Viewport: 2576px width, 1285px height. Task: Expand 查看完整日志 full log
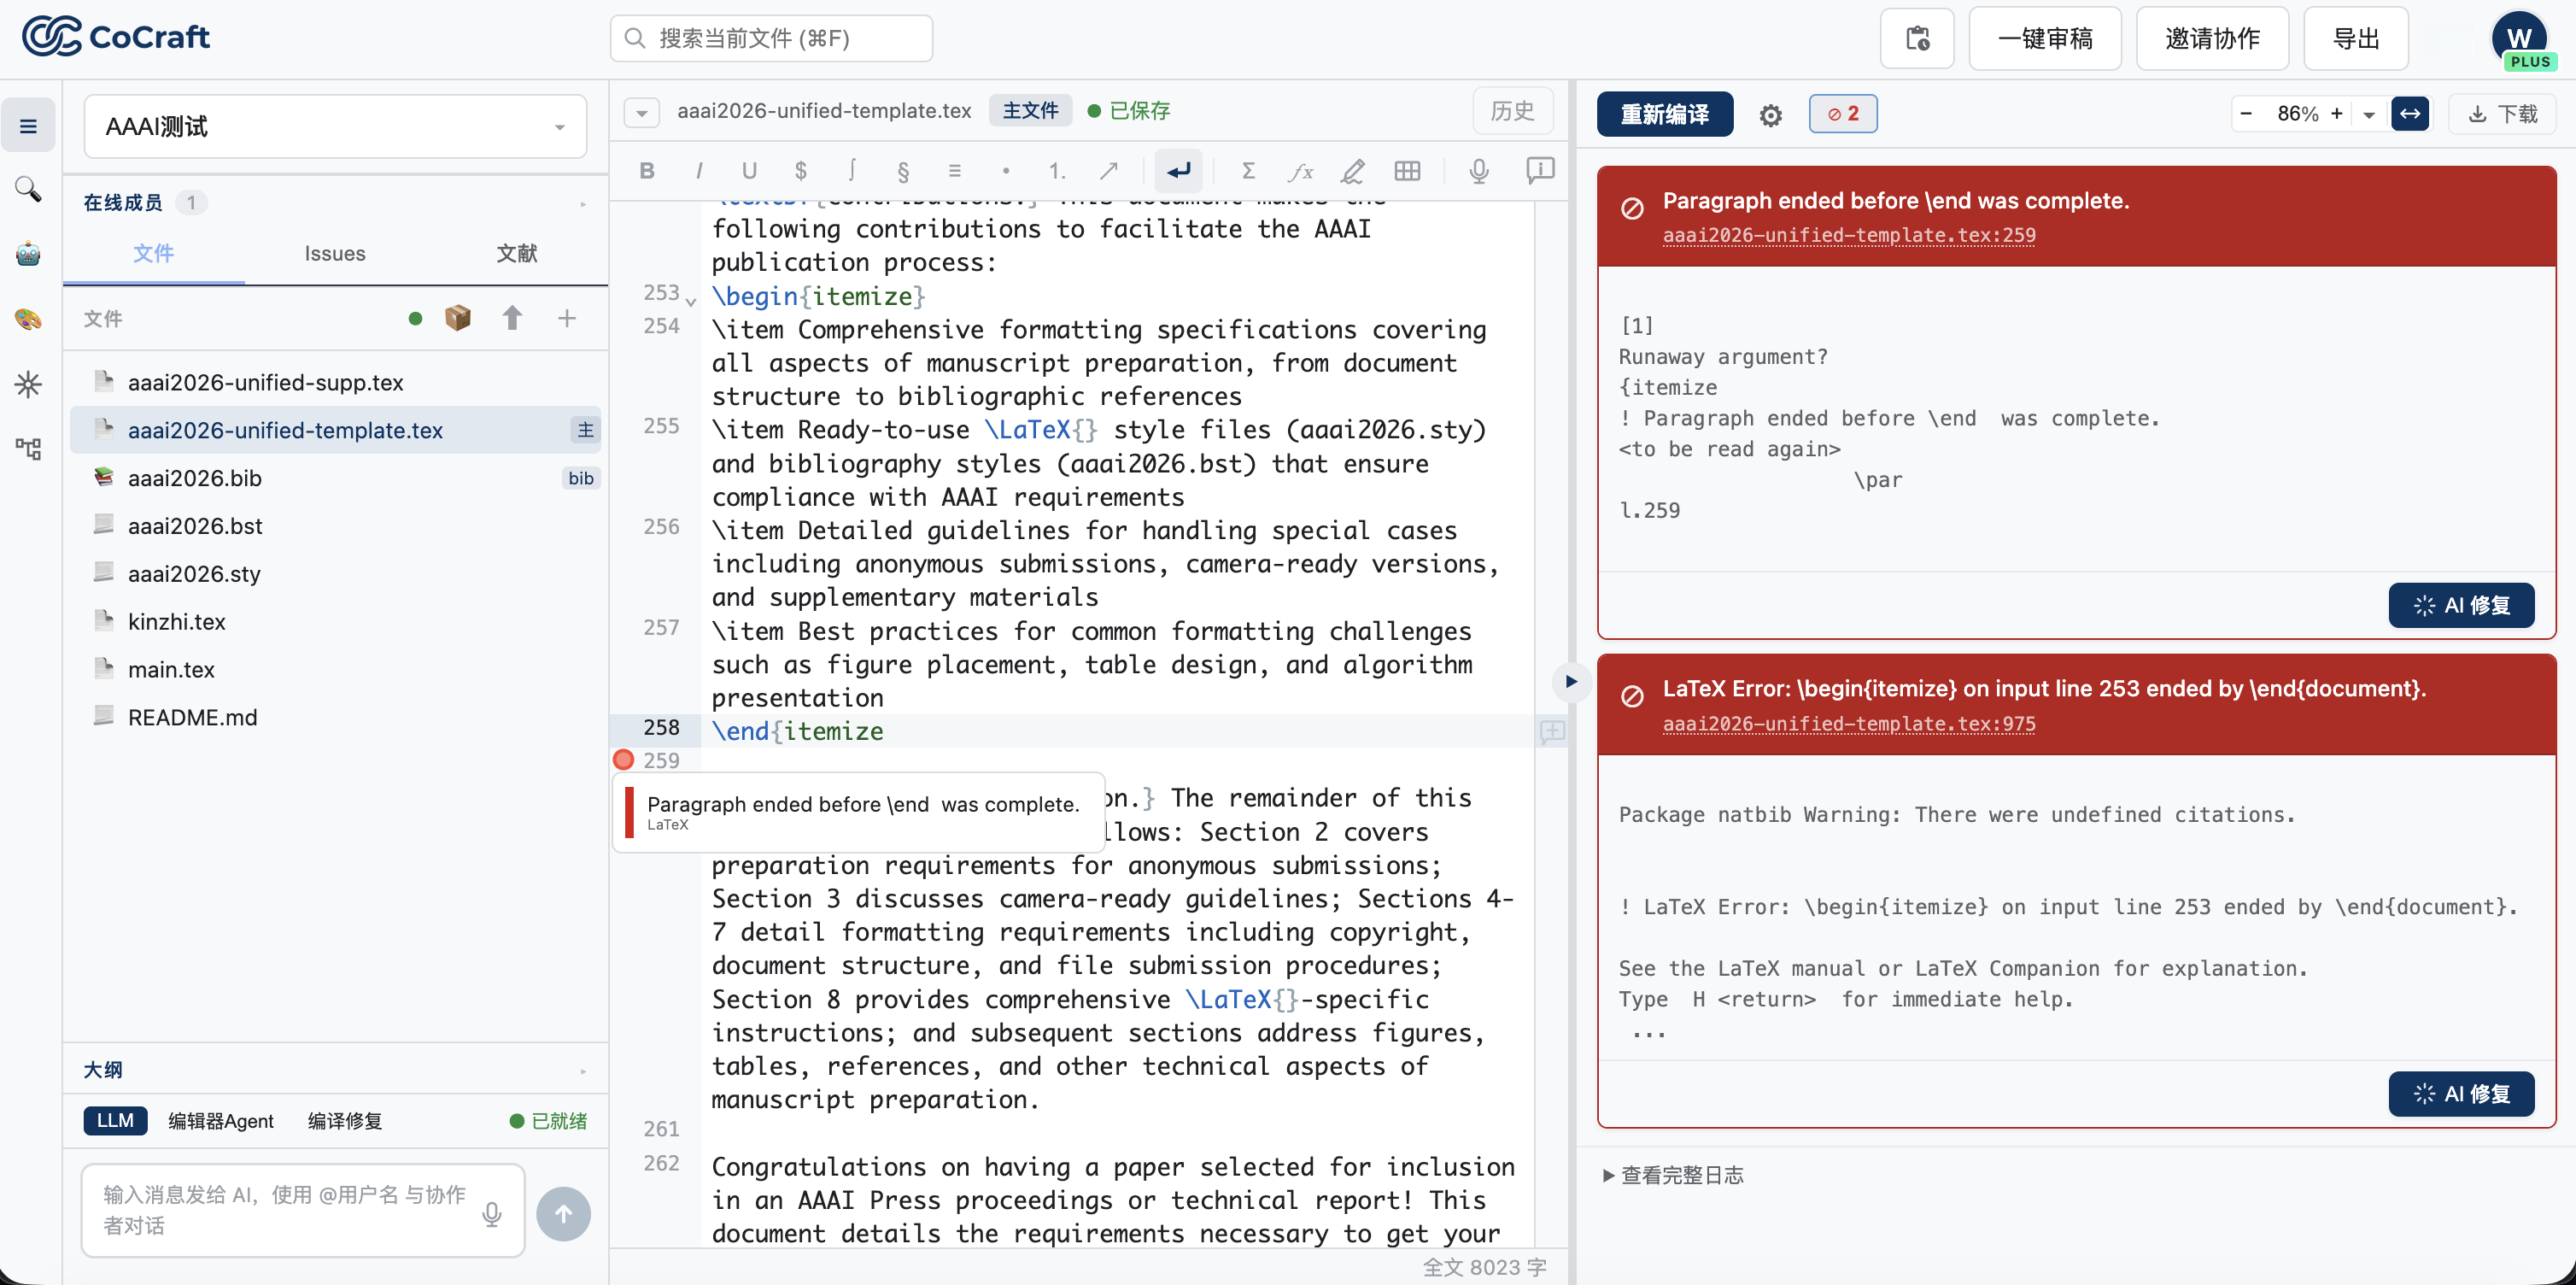point(1673,1175)
